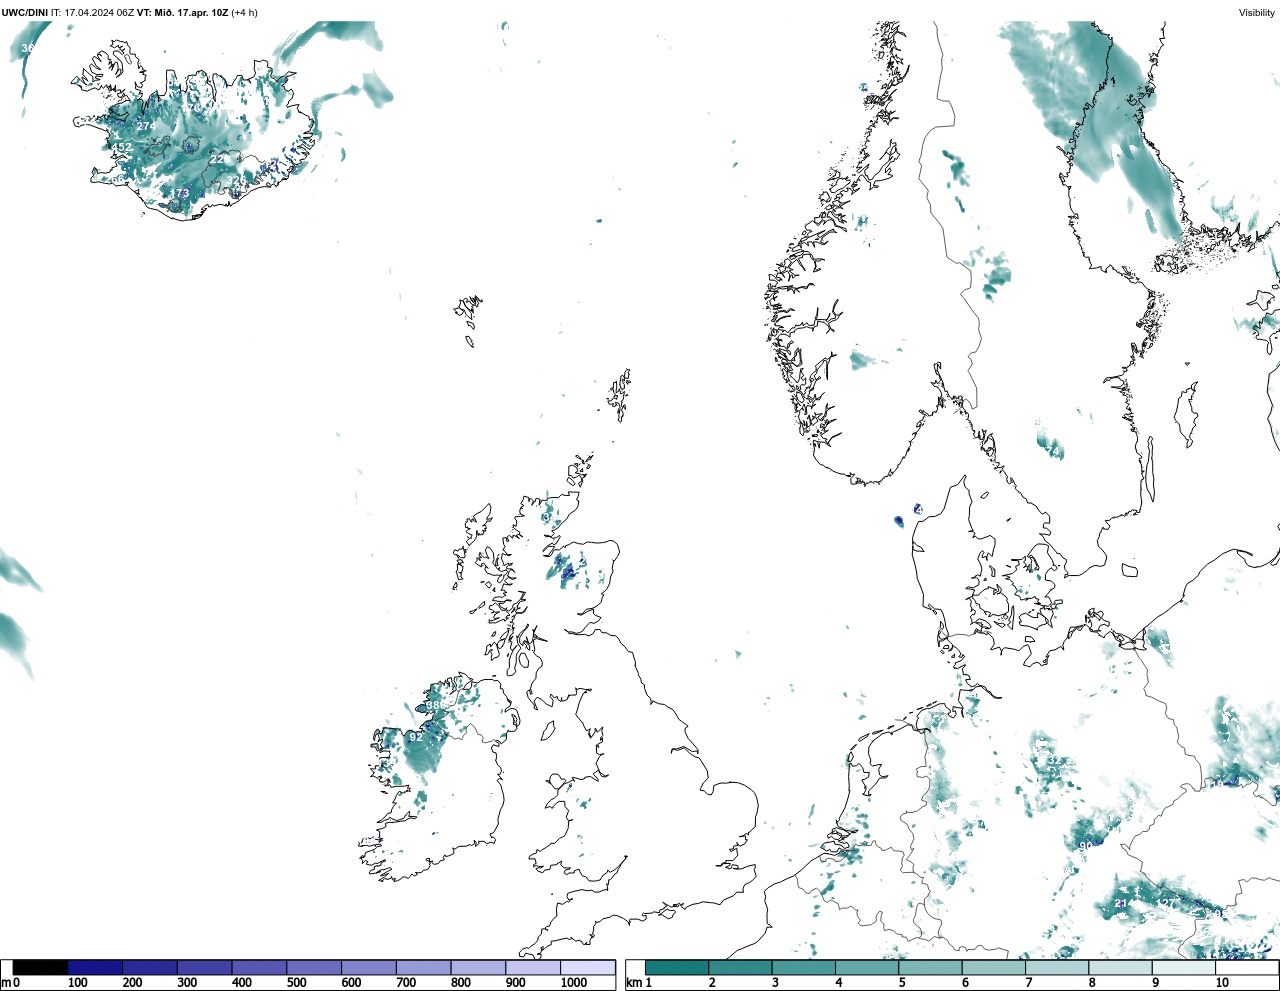Click the 300–400 m legend swatch
1280x991 pixels.
tap(204, 967)
